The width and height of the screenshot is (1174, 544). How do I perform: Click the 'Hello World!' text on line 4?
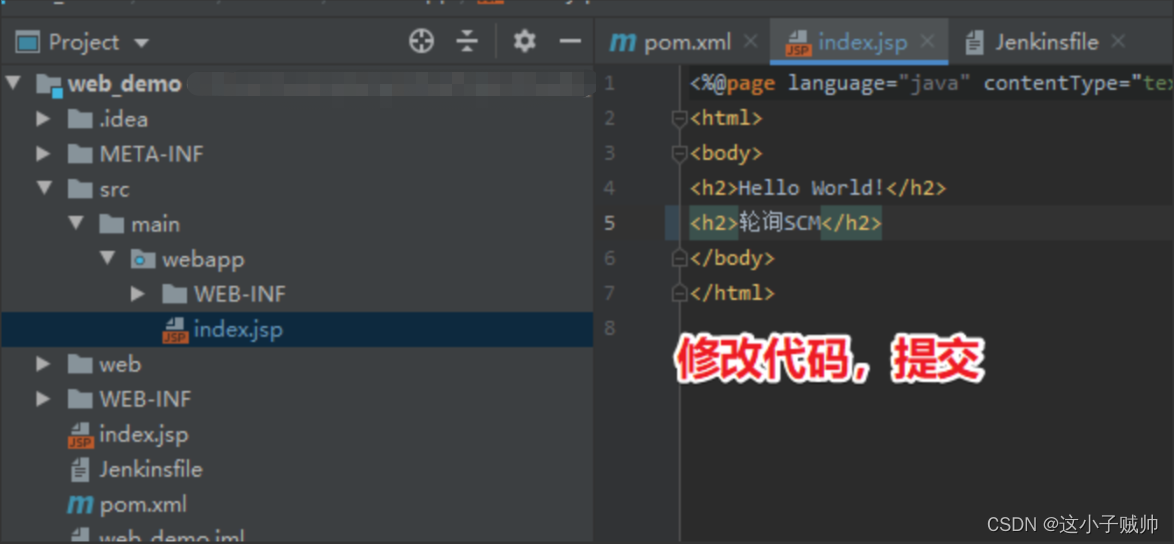coord(812,188)
